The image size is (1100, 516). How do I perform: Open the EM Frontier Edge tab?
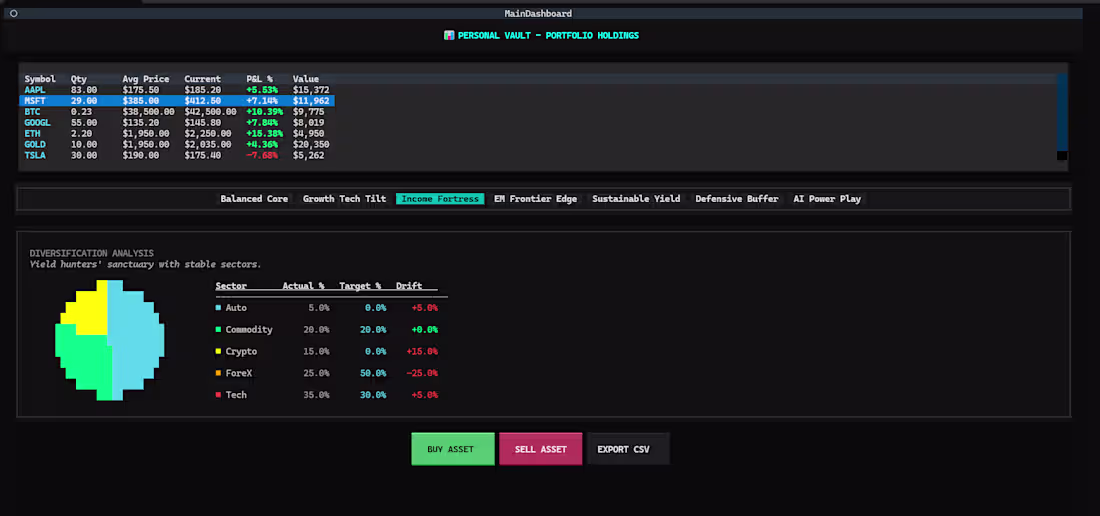click(535, 199)
